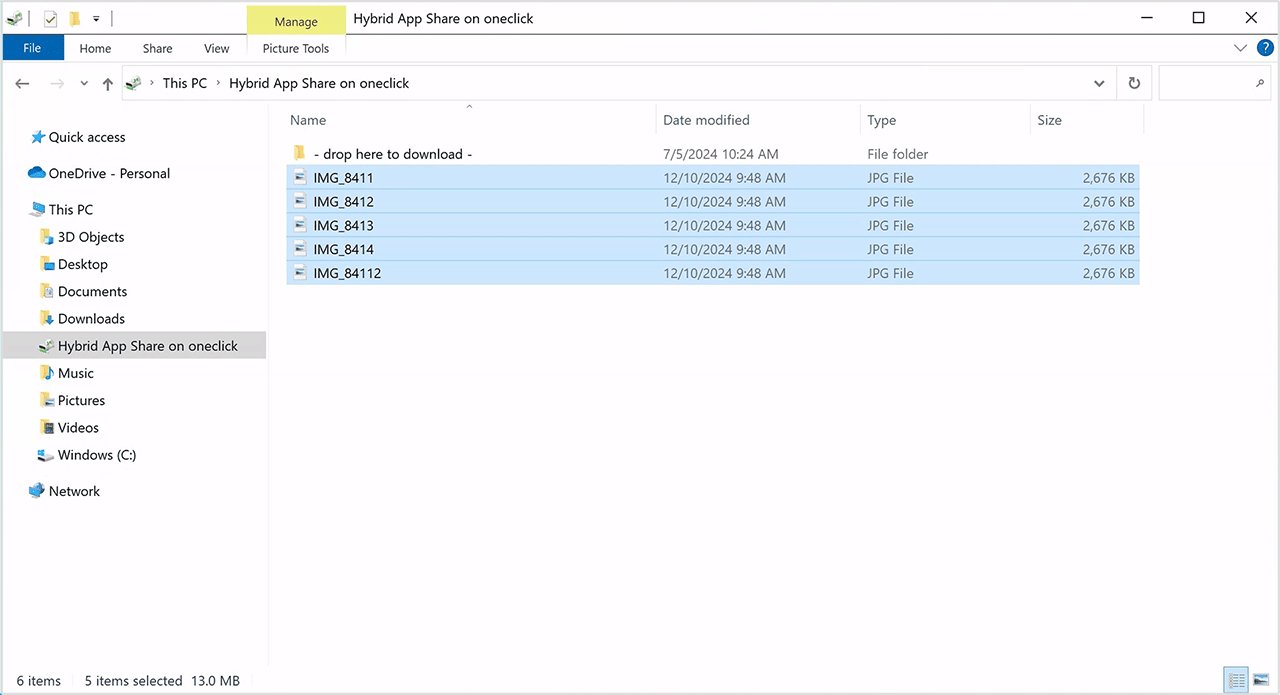This screenshot has height=695, width=1280.
Task: Sort files by Size column header
Action: pyautogui.click(x=1049, y=120)
